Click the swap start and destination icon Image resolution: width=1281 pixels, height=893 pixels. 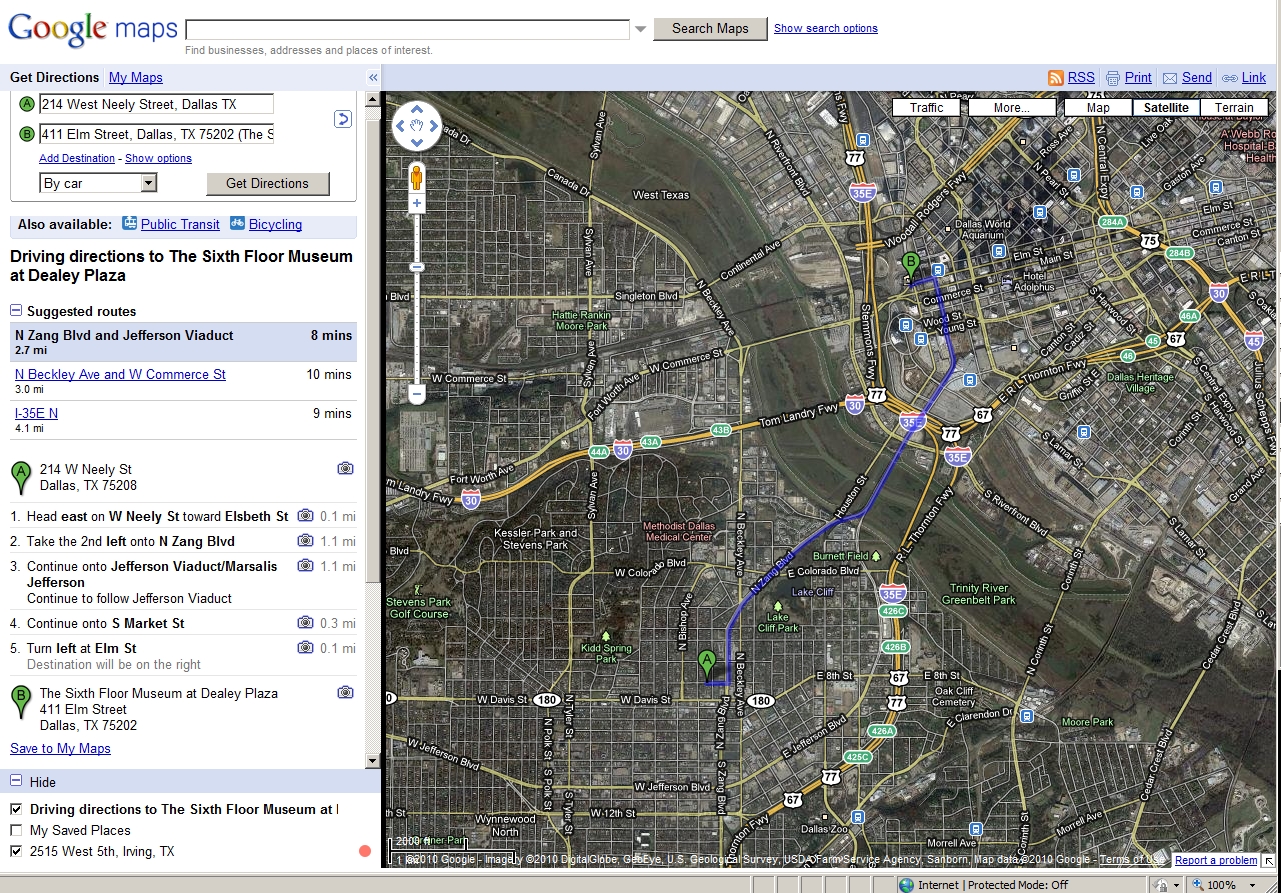tap(342, 120)
